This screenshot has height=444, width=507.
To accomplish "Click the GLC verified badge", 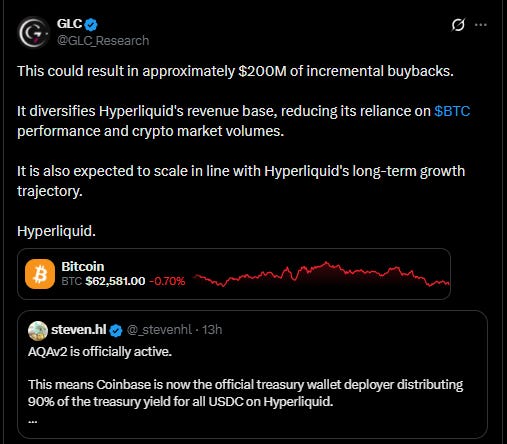I will (x=91, y=24).
